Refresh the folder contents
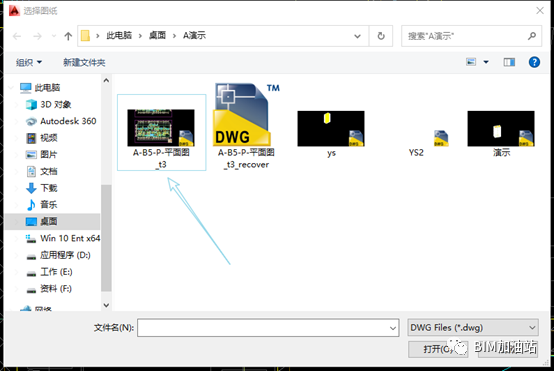554x371 pixels. click(x=381, y=36)
